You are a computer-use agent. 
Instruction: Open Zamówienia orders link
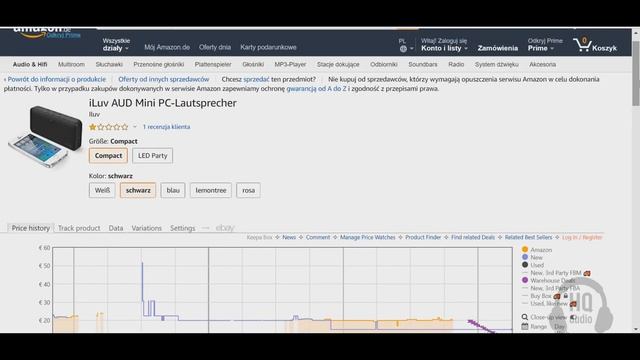pyautogui.click(x=498, y=48)
